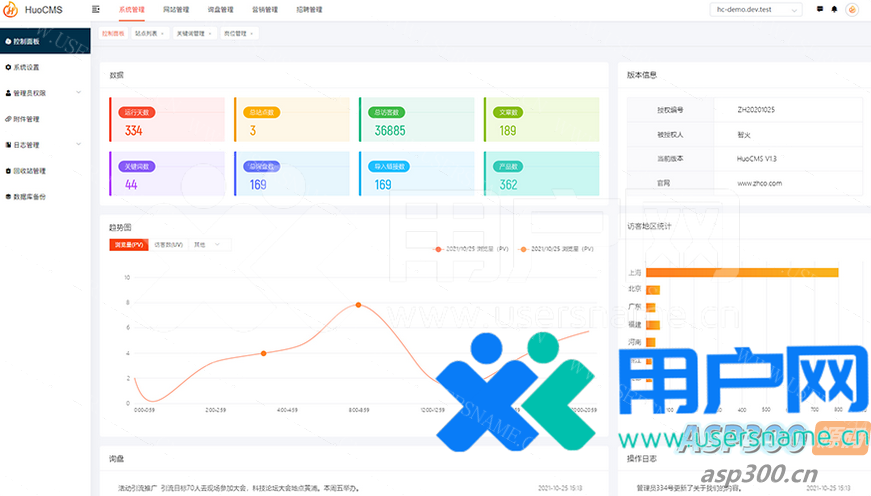Switch chart to 浏览量(PV)
This screenshot has width=871, height=496.
128,244
